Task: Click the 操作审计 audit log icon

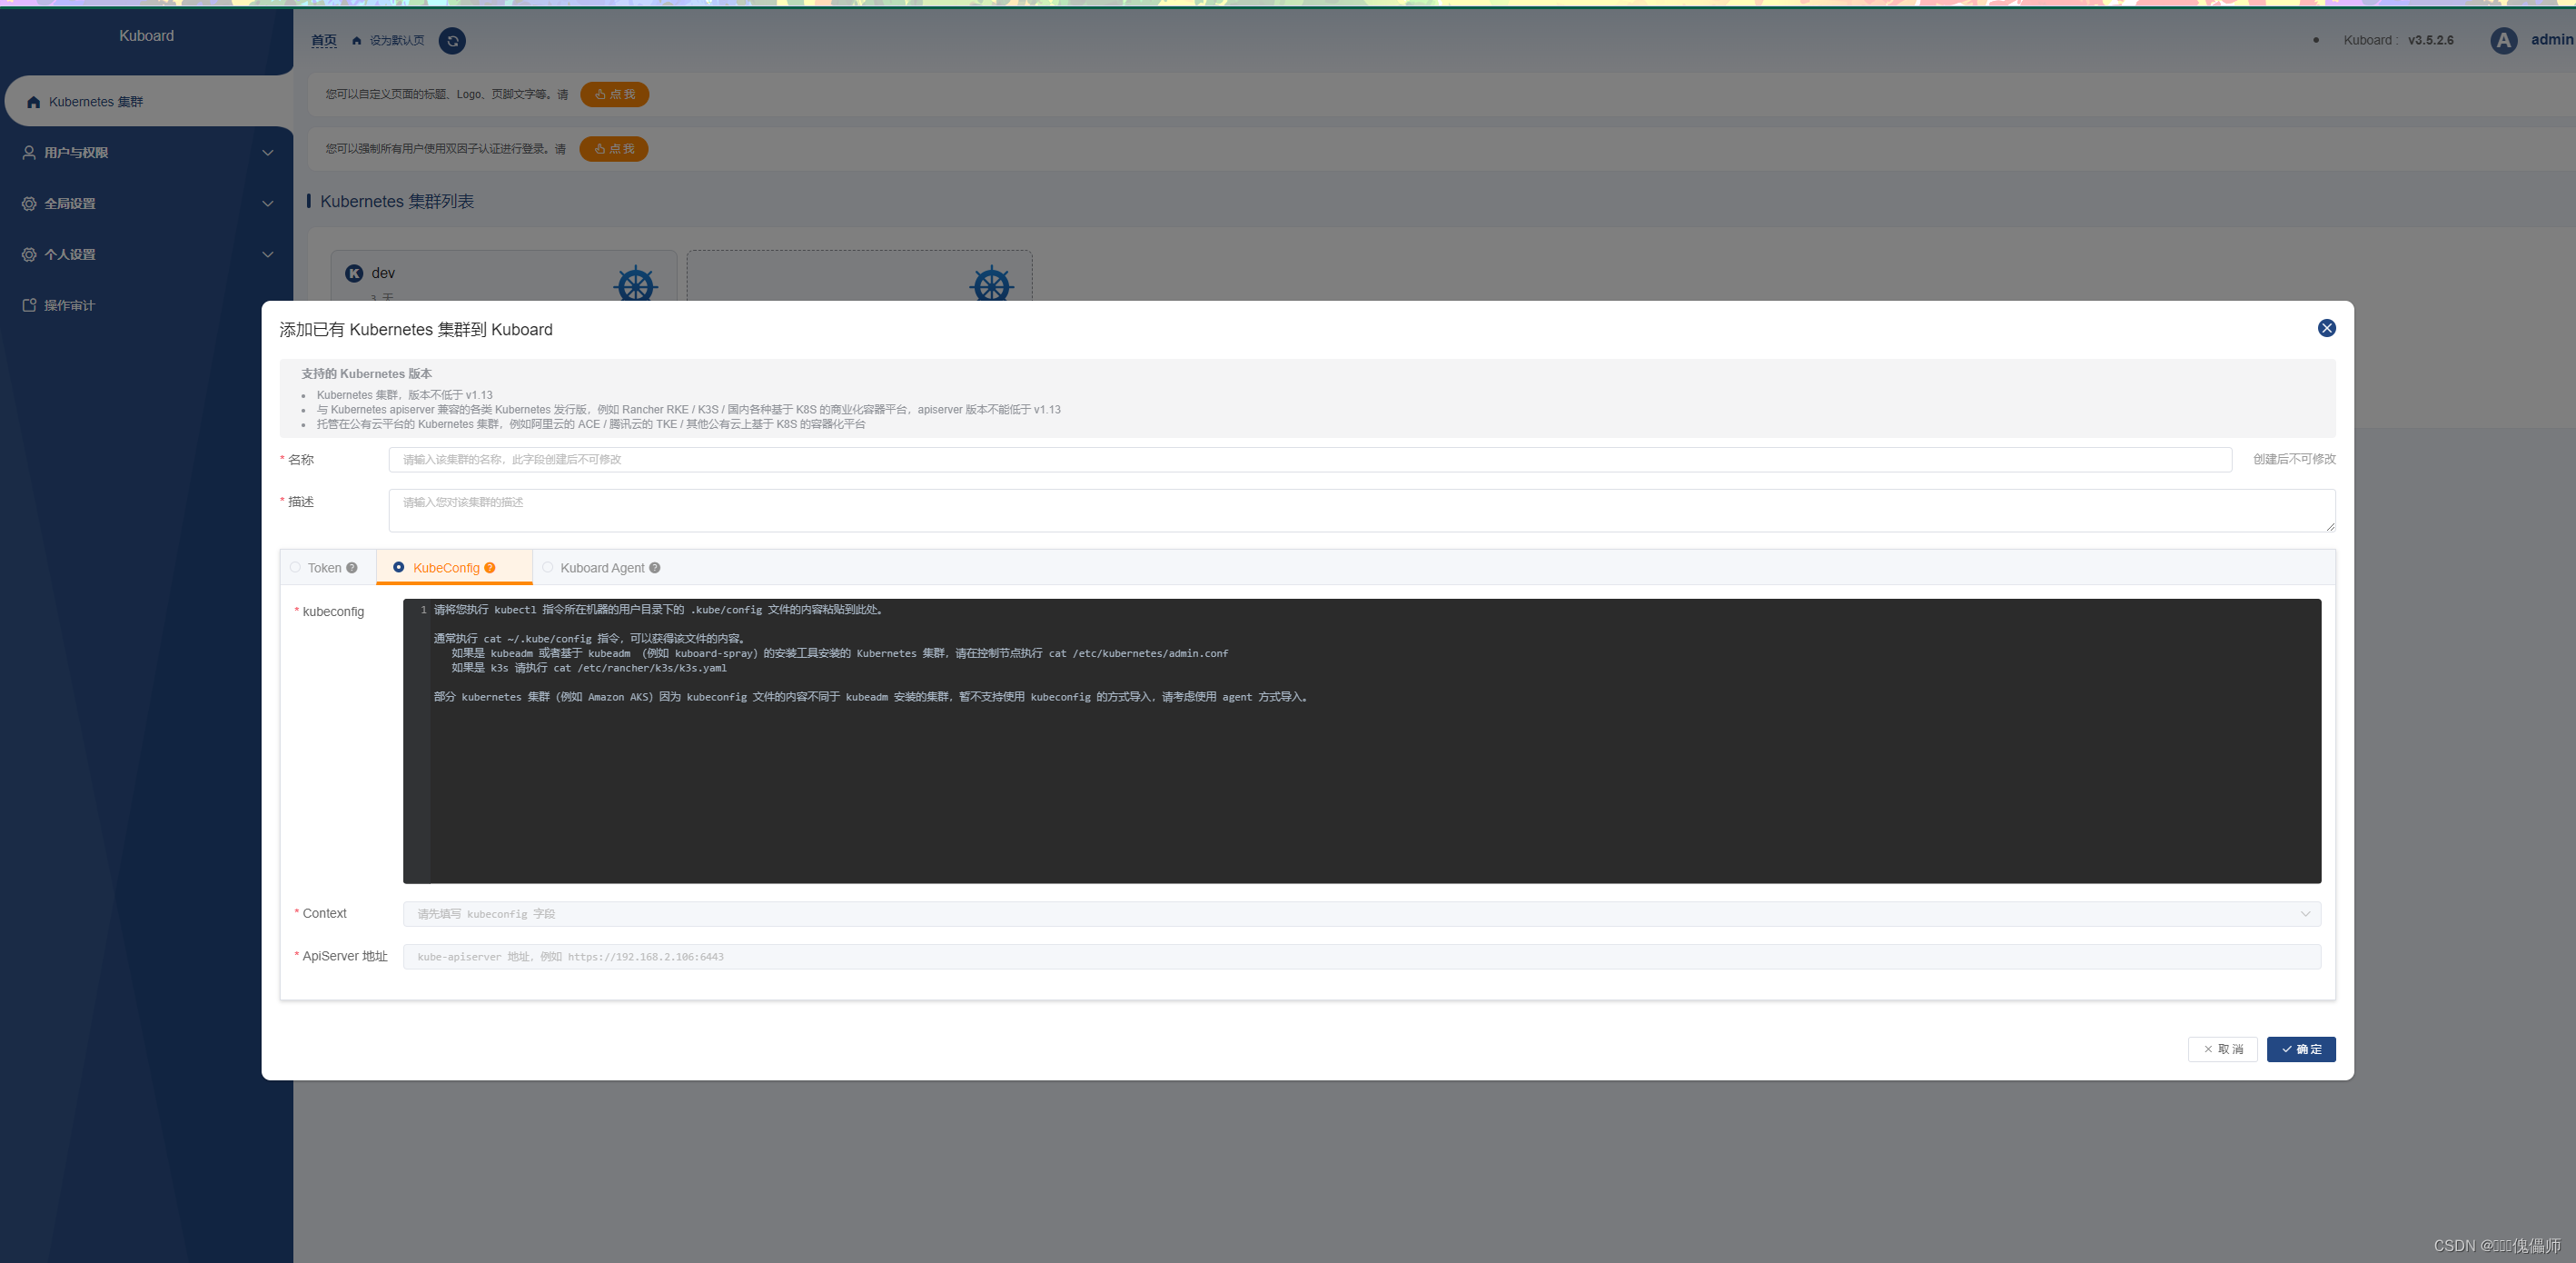Action: pyautogui.click(x=28, y=304)
